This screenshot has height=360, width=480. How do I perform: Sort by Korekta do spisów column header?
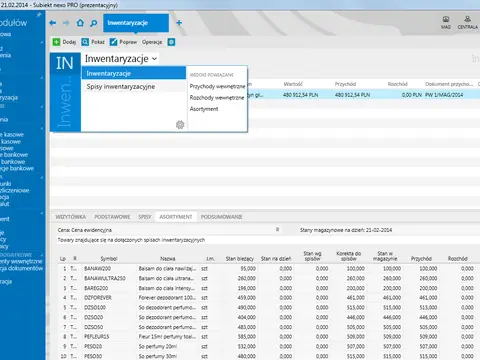click(x=349, y=256)
